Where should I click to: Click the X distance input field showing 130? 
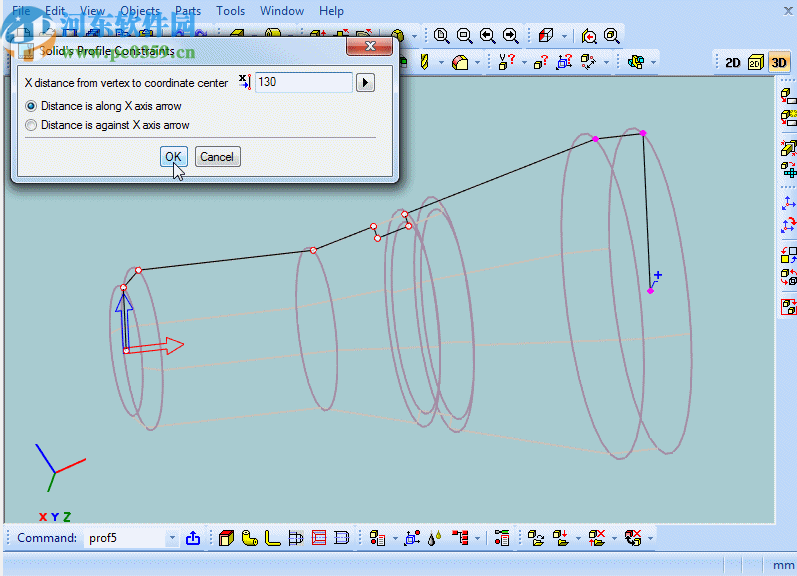point(303,82)
